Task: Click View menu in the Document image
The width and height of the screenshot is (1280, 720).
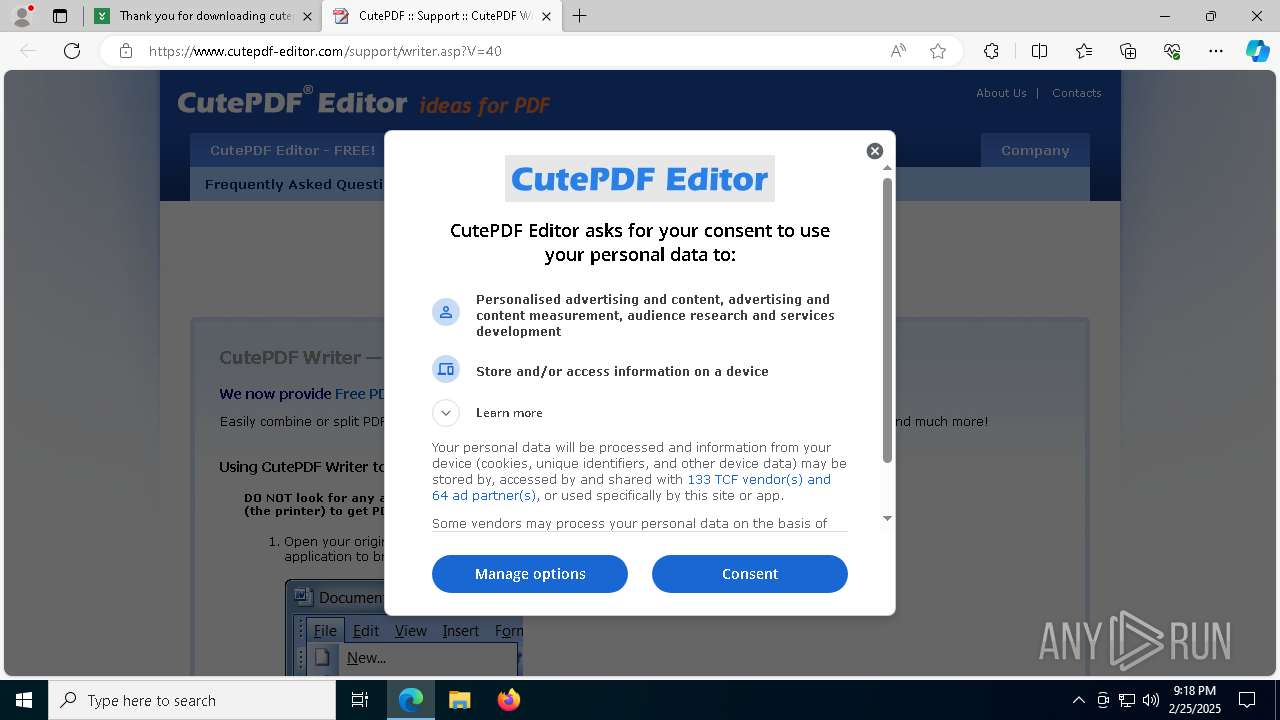Action: pyautogui.click(x=410, y=631)
